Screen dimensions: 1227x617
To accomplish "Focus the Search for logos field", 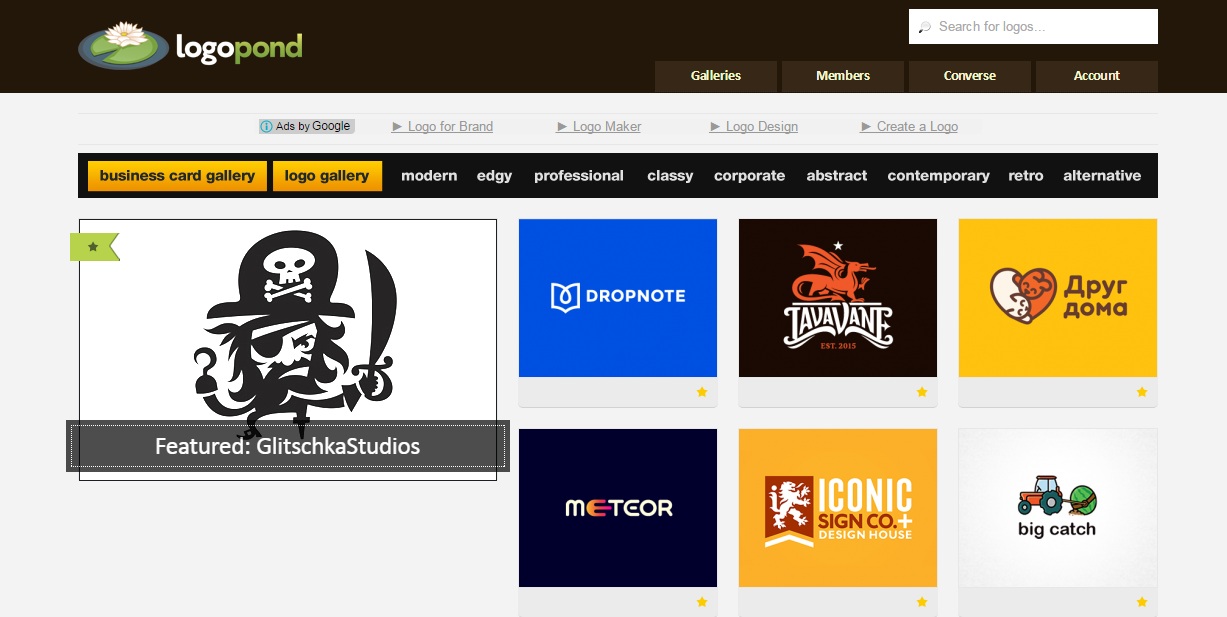I will click(x=1033, y=27).
